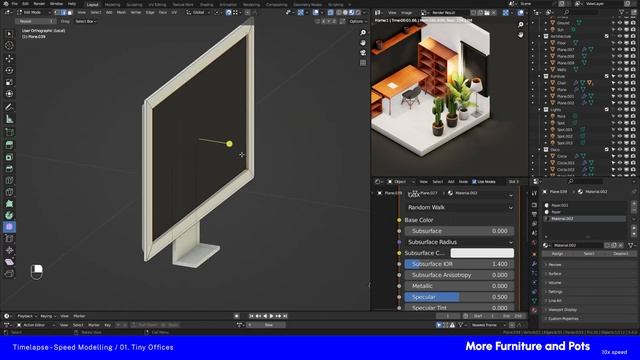Viewport: 640px width, 360px height.
Task: Expand Subsurface Radius socket
Action: click(459, 242)
